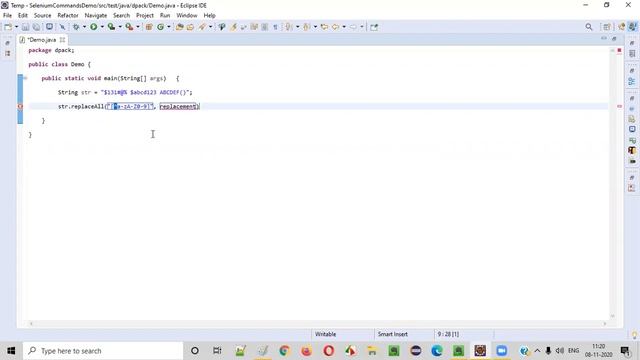Click the Debug bug toolbar icon
640x360 pixels.
[x=76, y=27]
